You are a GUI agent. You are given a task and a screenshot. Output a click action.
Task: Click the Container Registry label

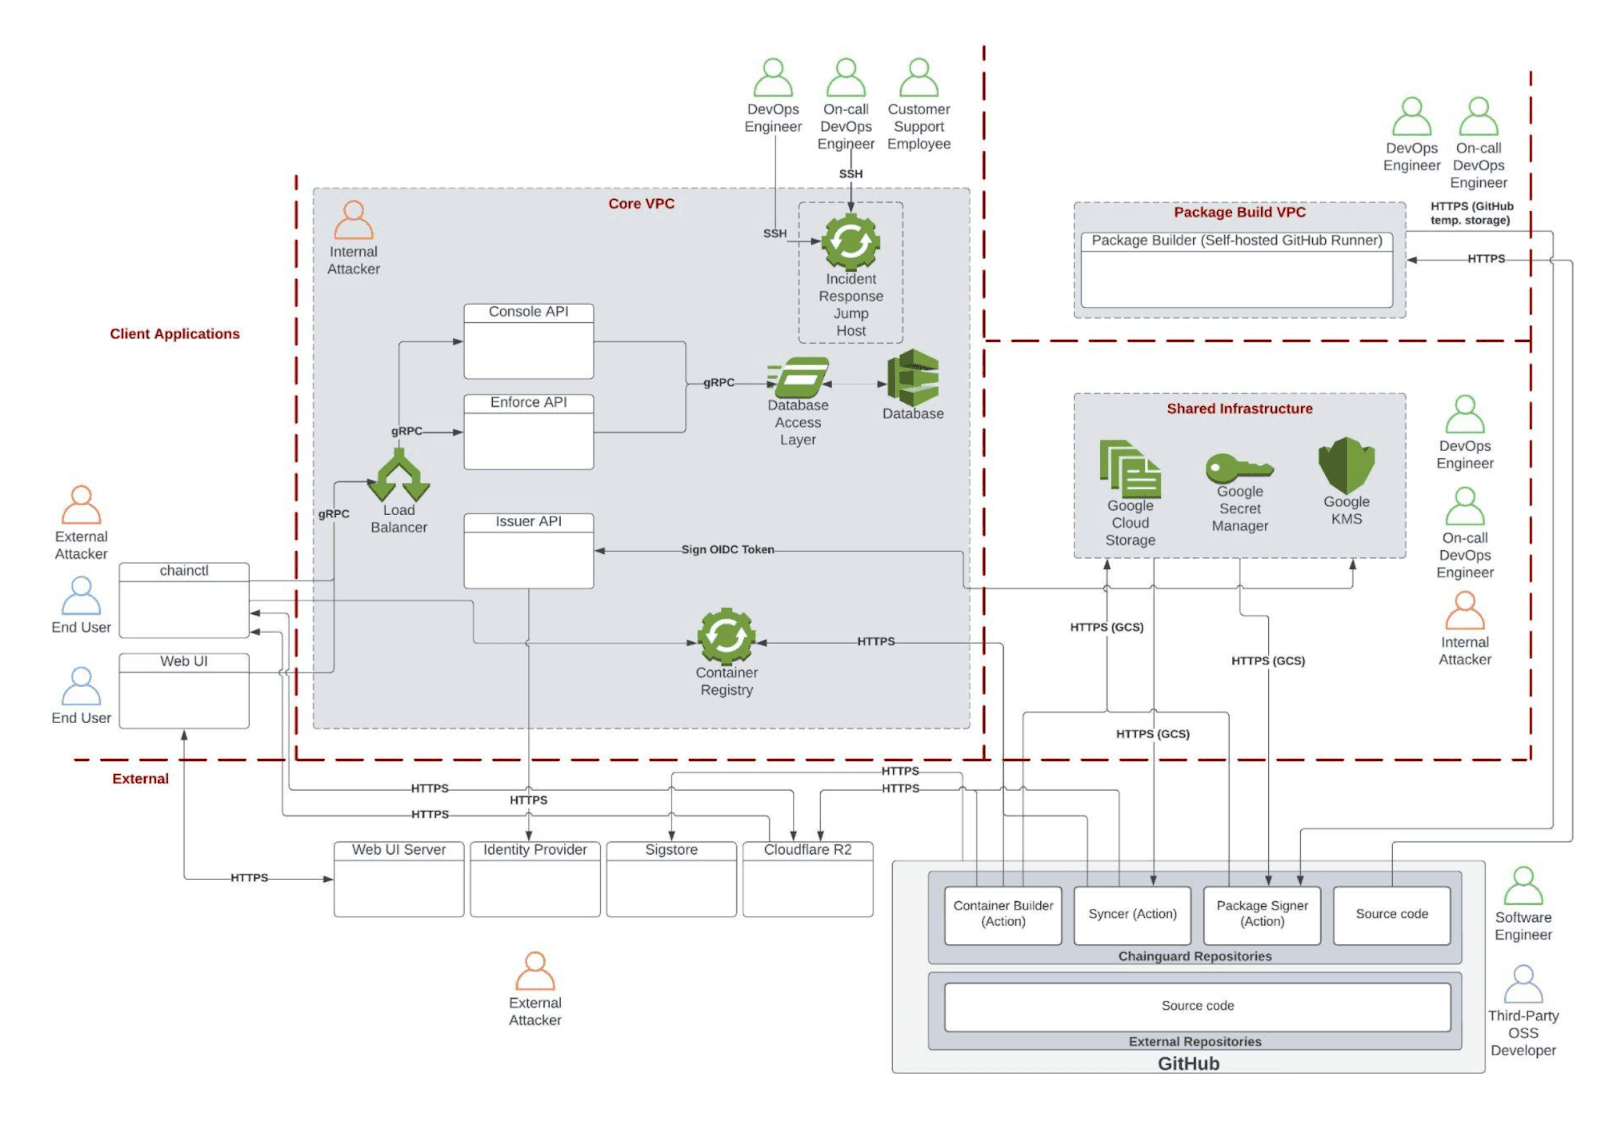pos(726,682)
